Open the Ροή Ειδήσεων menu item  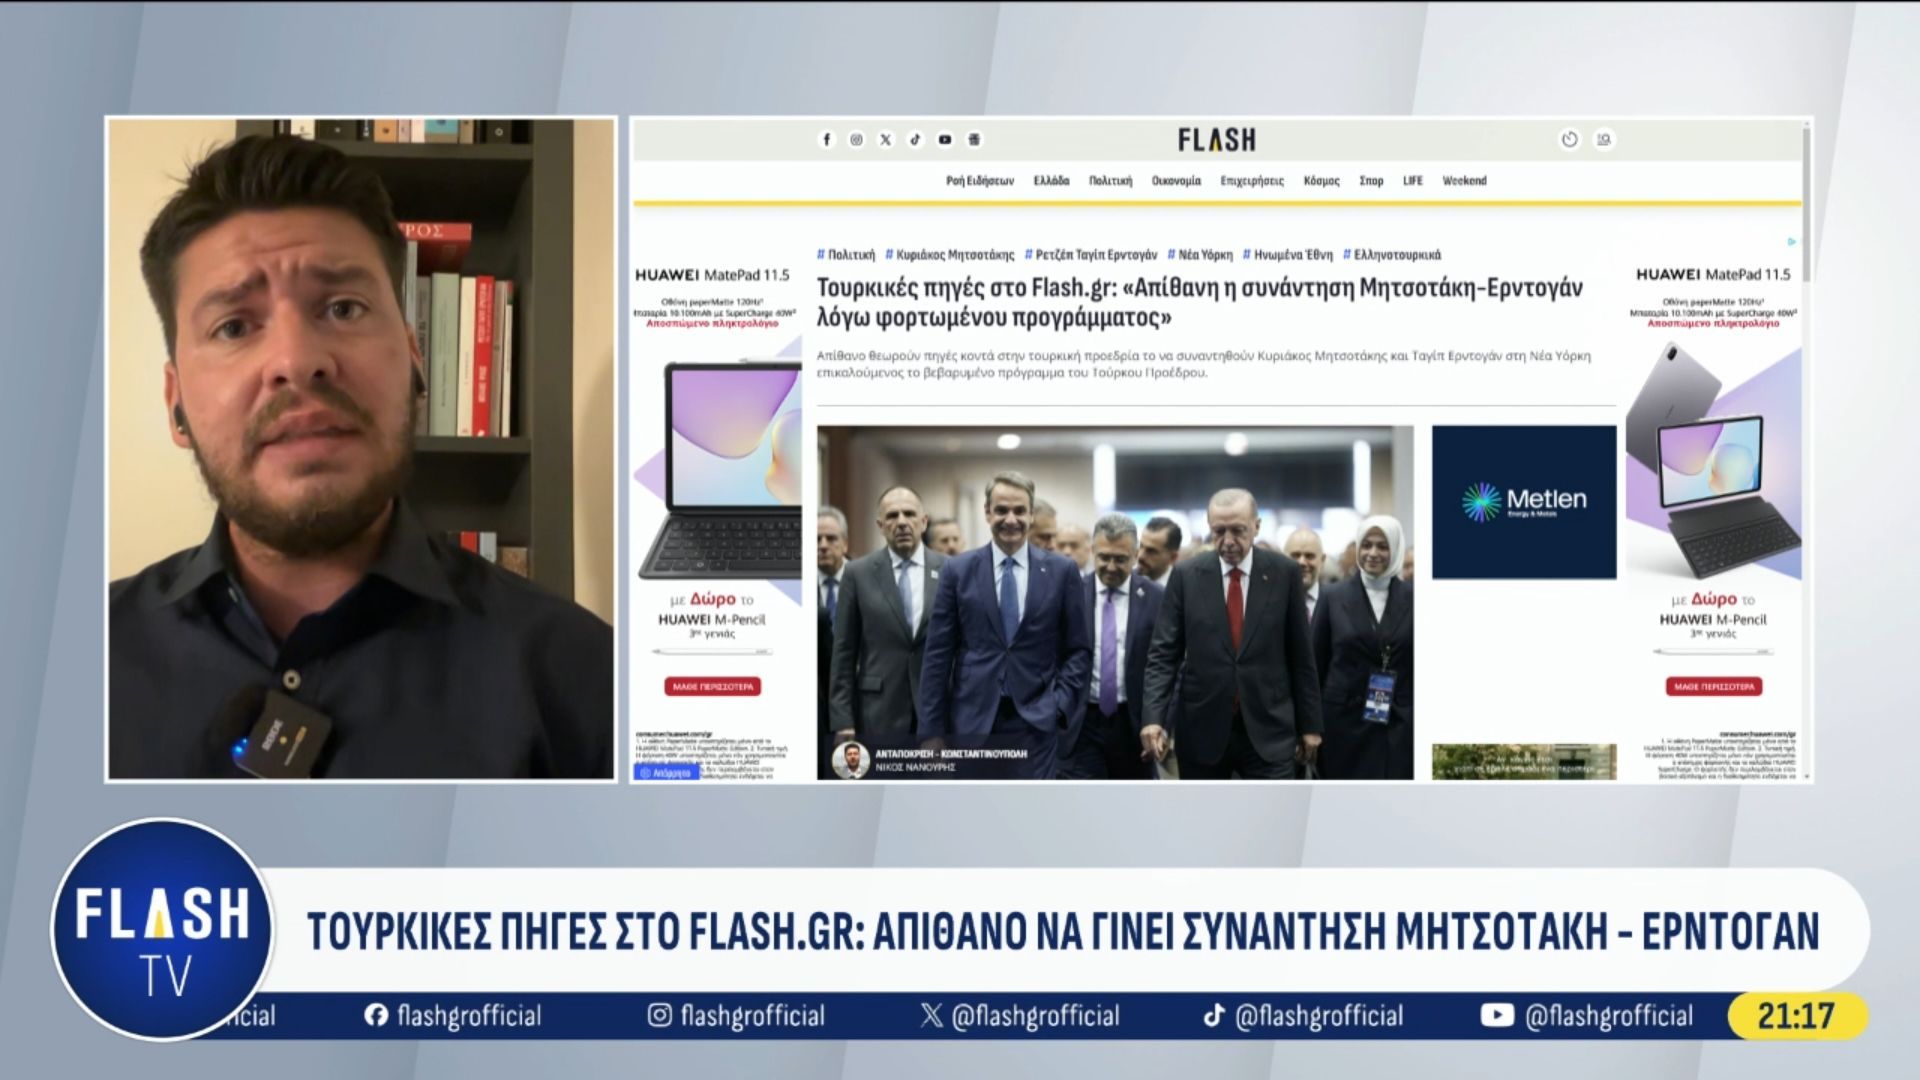pyautogui.click(x=980, y=181)
